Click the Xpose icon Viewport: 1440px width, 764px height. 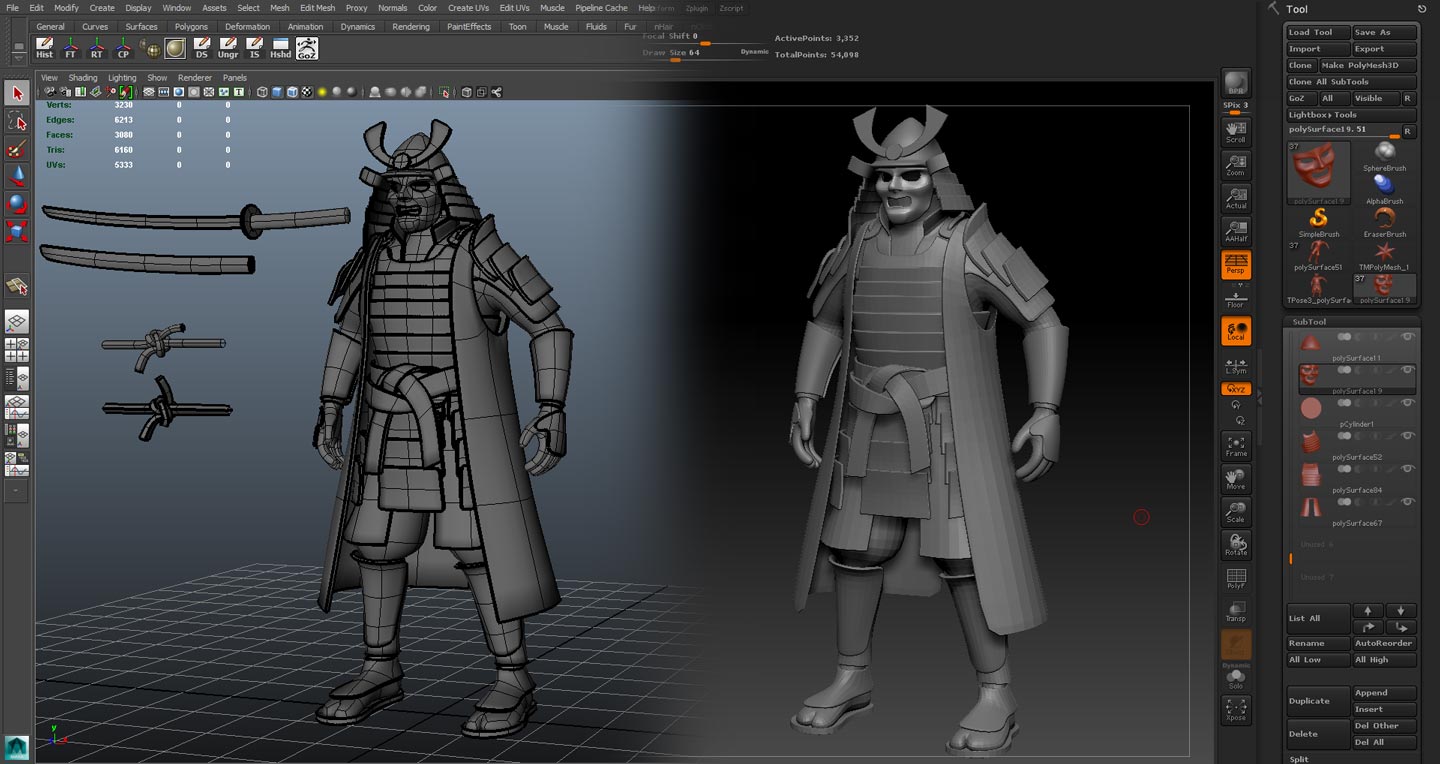(1236, 709)
